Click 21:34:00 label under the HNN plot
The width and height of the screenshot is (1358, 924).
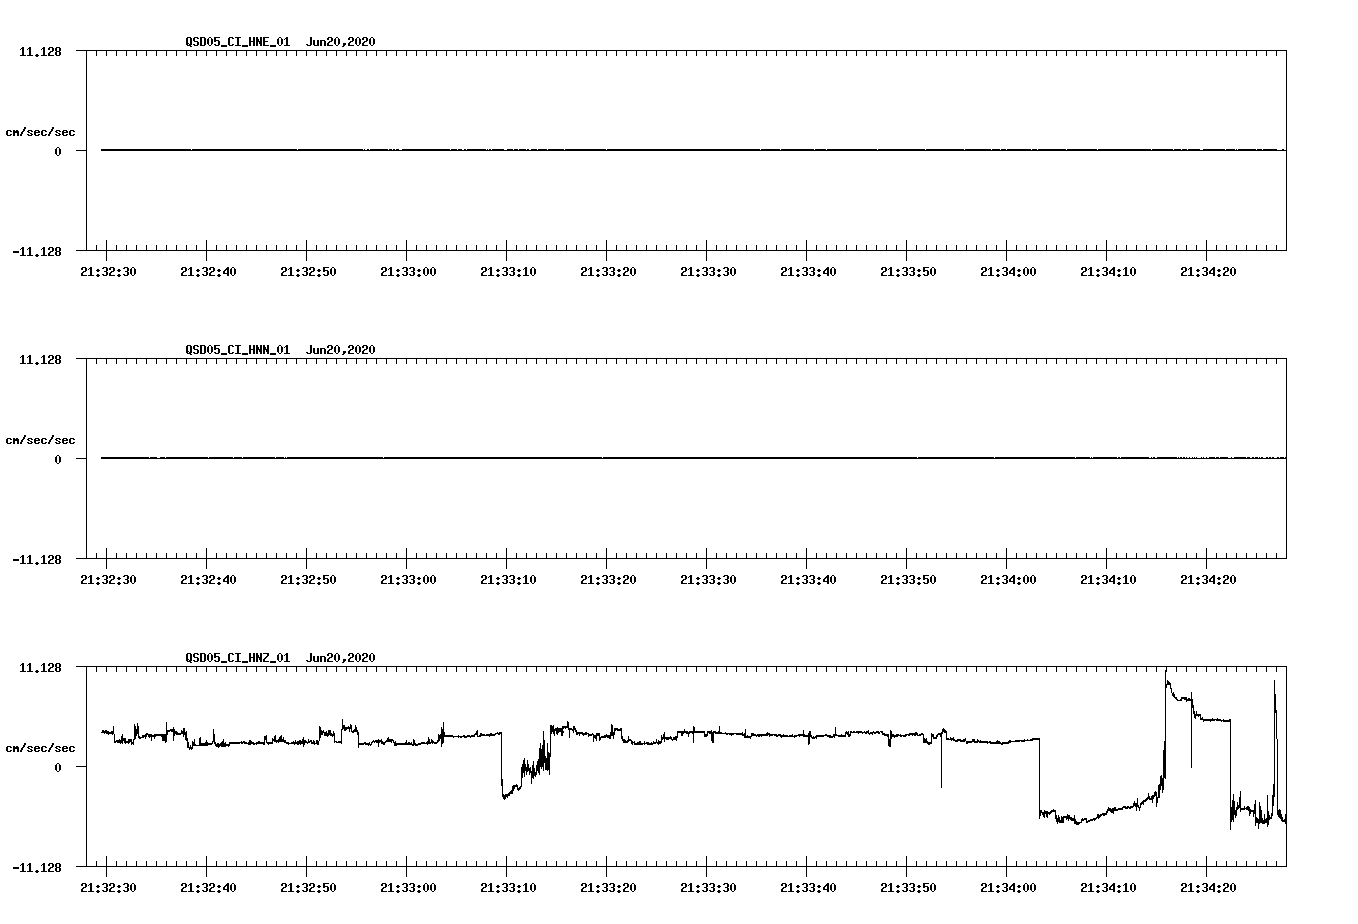[1008, 580]
